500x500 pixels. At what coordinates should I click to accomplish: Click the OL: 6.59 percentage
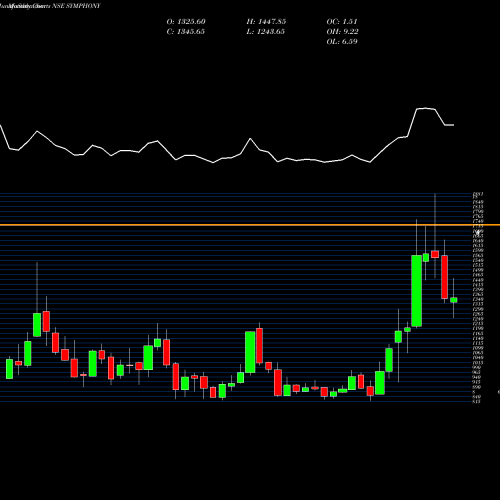(x=342, y=42)
